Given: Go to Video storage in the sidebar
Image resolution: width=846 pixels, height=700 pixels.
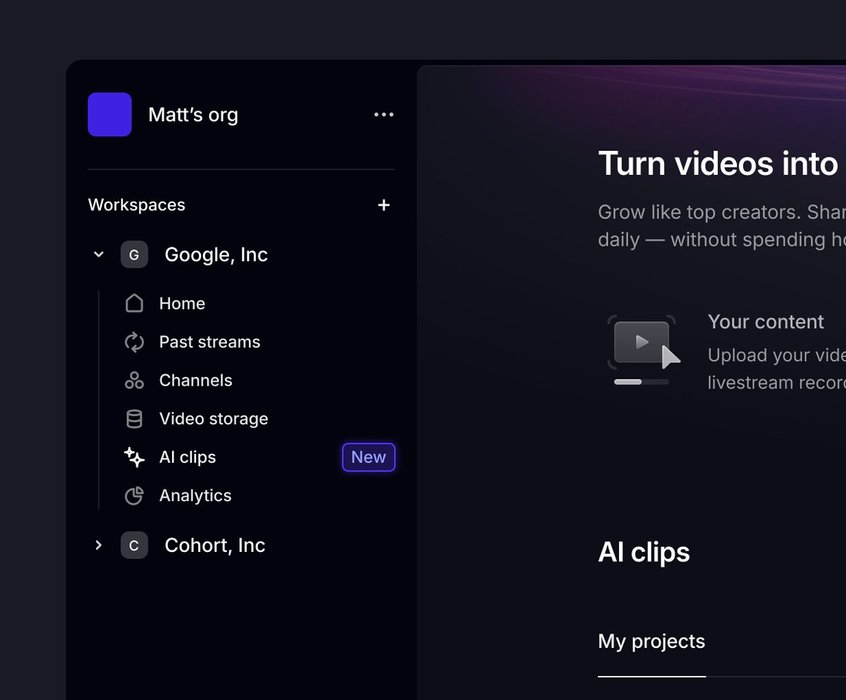Looking at the screenshot, I should point(213,419).
